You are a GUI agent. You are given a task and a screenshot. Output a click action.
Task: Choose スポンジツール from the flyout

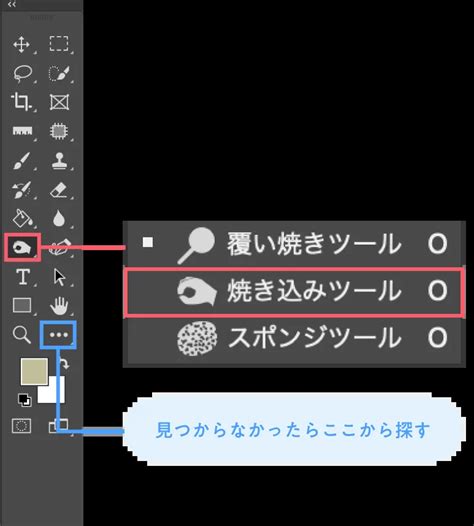(294, 338)
